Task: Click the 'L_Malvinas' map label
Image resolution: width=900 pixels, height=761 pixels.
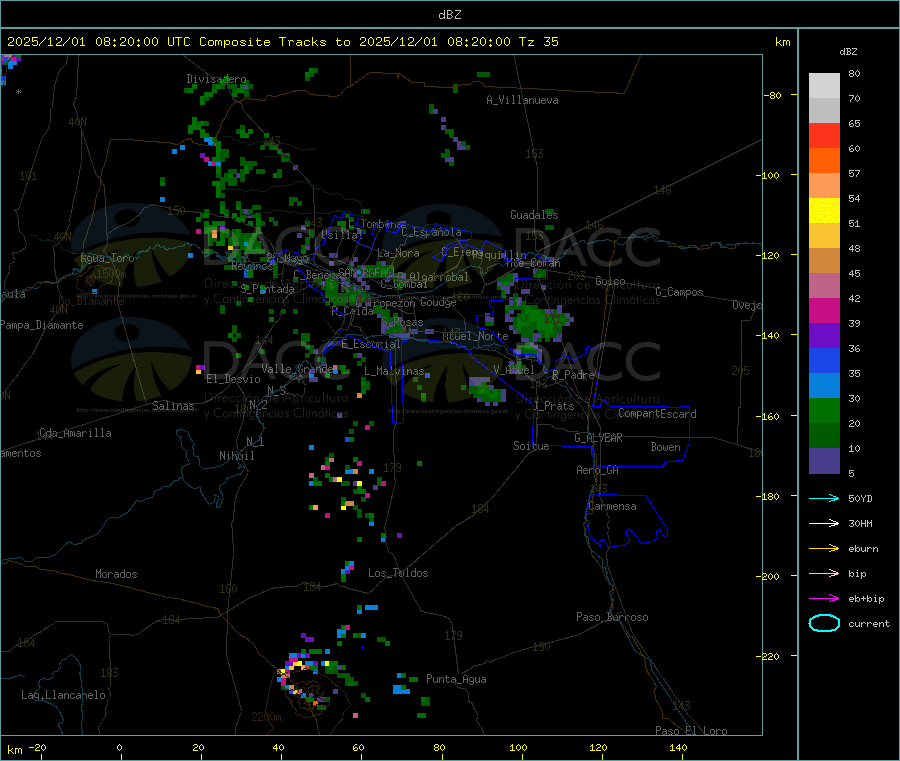Action: click(x=394, y=371)
